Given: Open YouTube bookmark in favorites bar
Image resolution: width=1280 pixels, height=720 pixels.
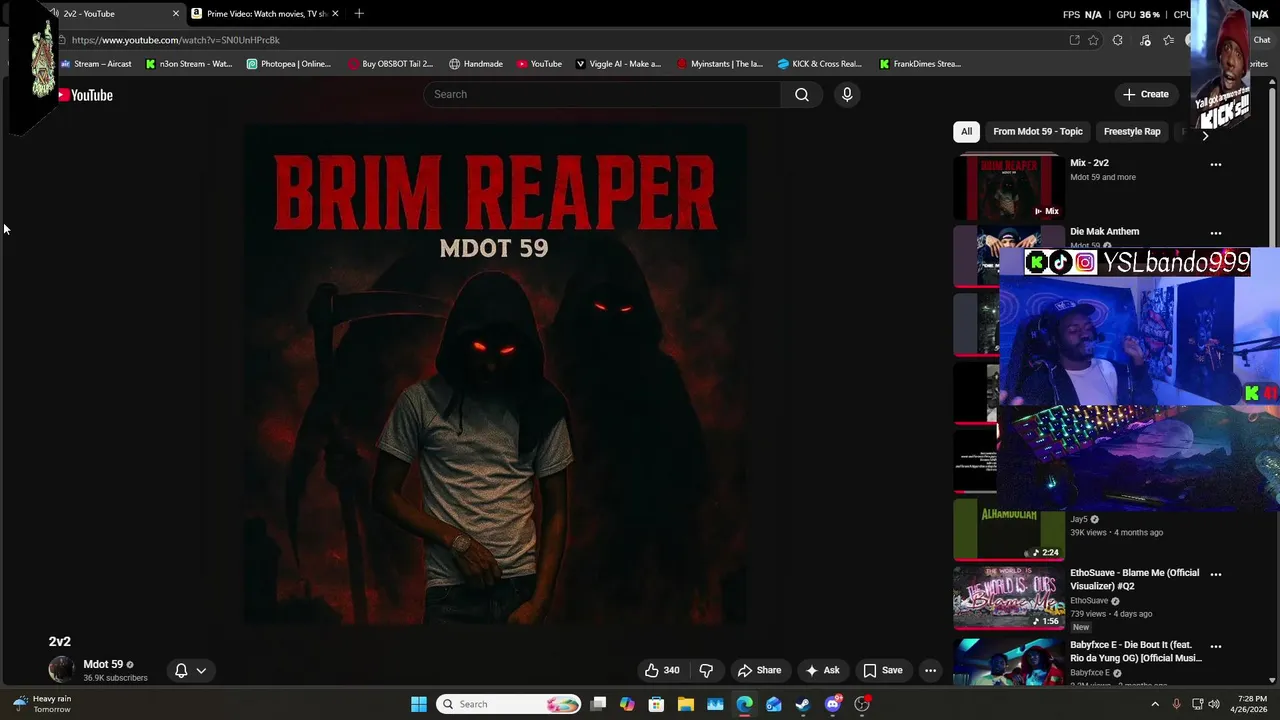Looking at the screenshot, I should (x=539, y=64).
